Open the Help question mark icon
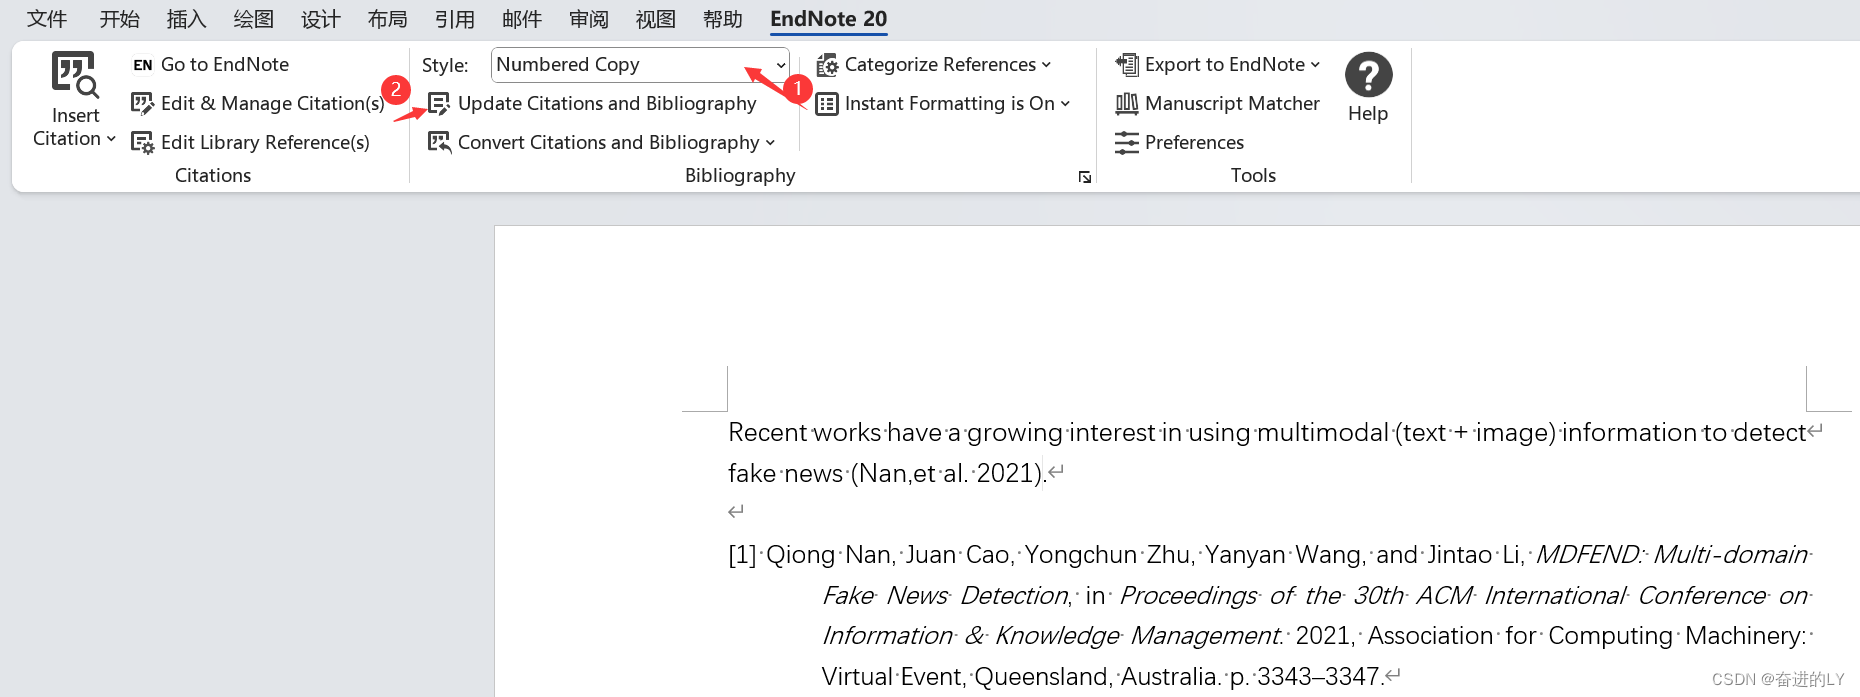 coord(1368,75)
